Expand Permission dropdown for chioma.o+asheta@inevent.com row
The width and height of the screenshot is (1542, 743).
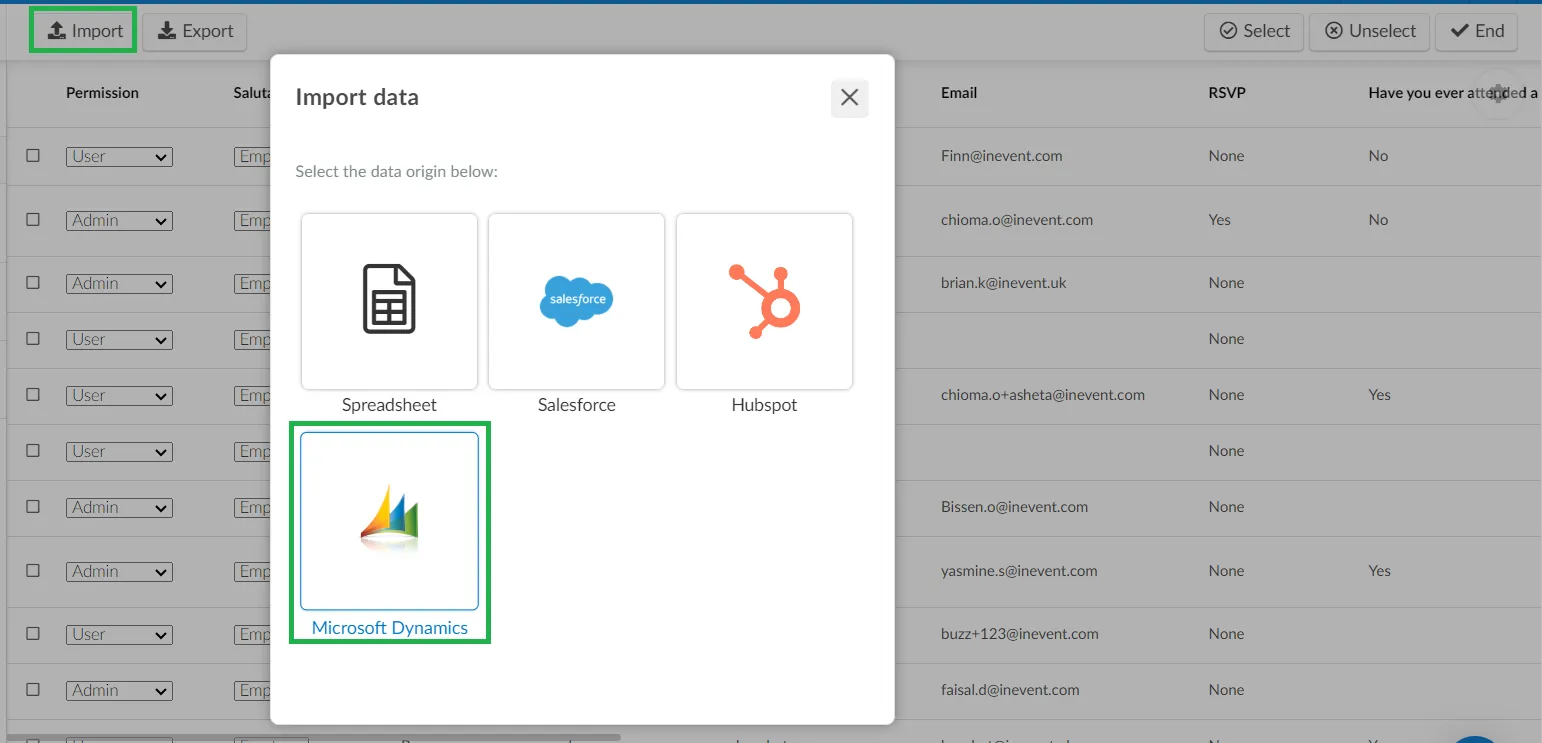click(x=119, y=396)
